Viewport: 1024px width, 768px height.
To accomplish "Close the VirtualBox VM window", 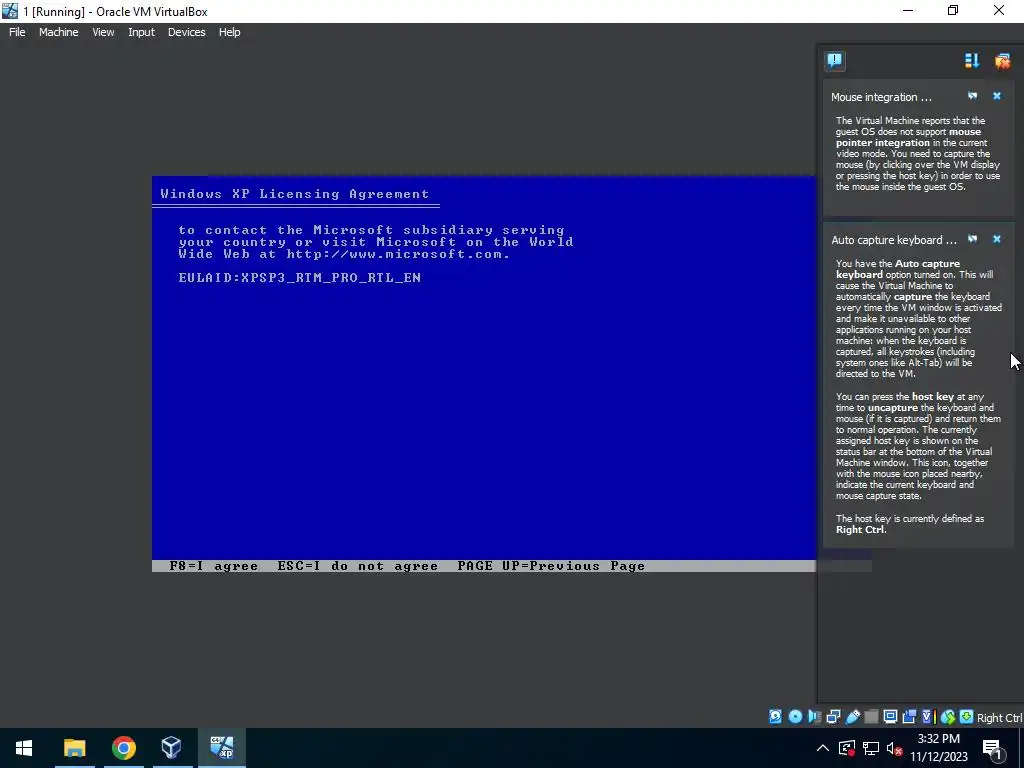I will click(999, 11).
